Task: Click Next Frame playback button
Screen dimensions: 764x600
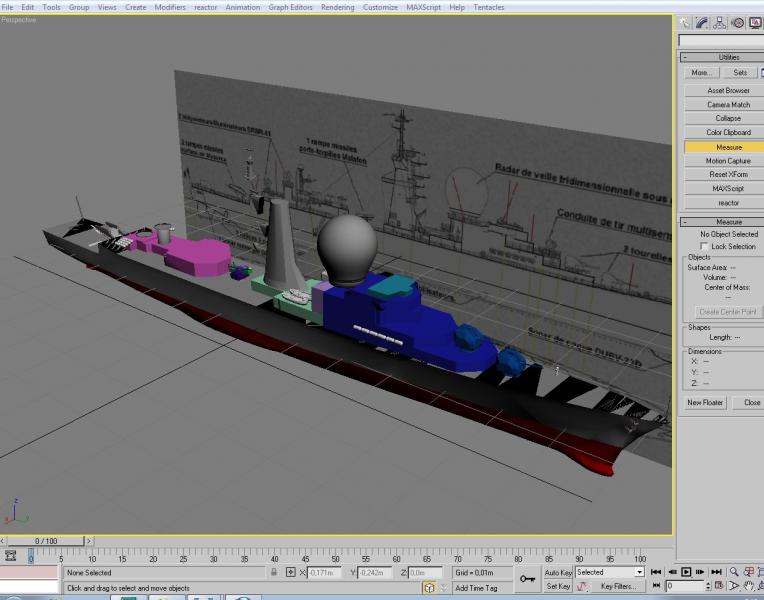Action: [x=700, y=572]
